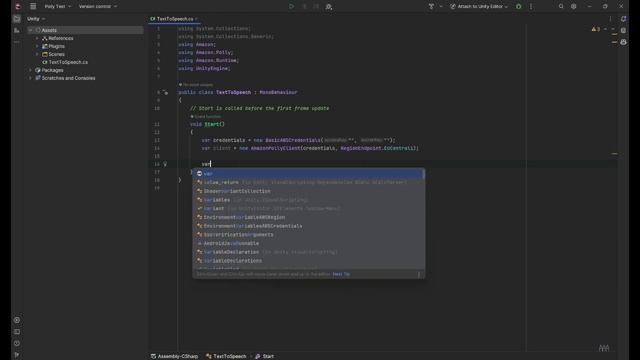Click Assembly-CSharp in the bottom breadcrumb
Viewport: 640px width, 360px height.
(x=174, y=356)
